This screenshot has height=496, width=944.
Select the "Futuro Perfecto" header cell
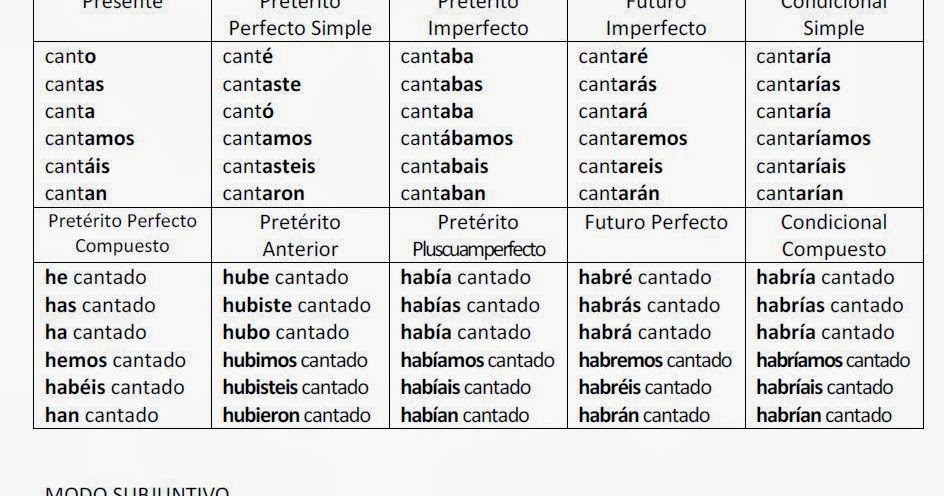(x=656, y=222)
